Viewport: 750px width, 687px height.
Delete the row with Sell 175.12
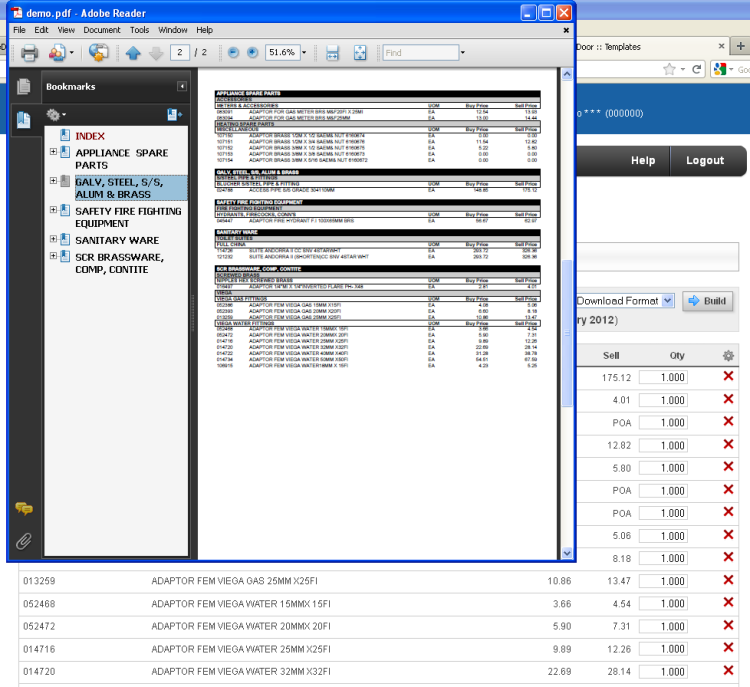727,376
